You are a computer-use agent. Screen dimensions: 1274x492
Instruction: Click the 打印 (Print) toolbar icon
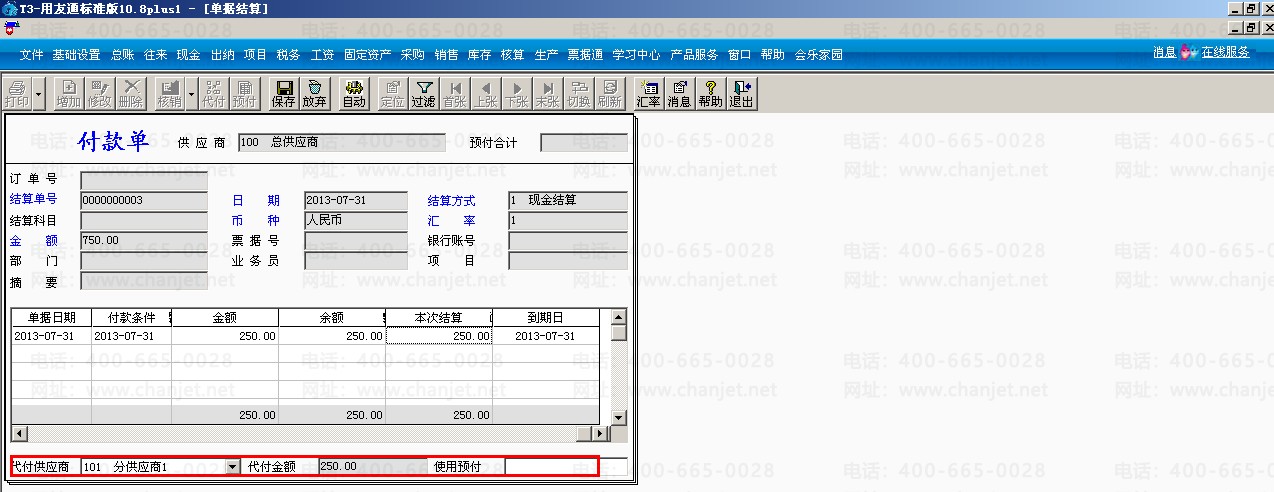(x=16, y=93)
